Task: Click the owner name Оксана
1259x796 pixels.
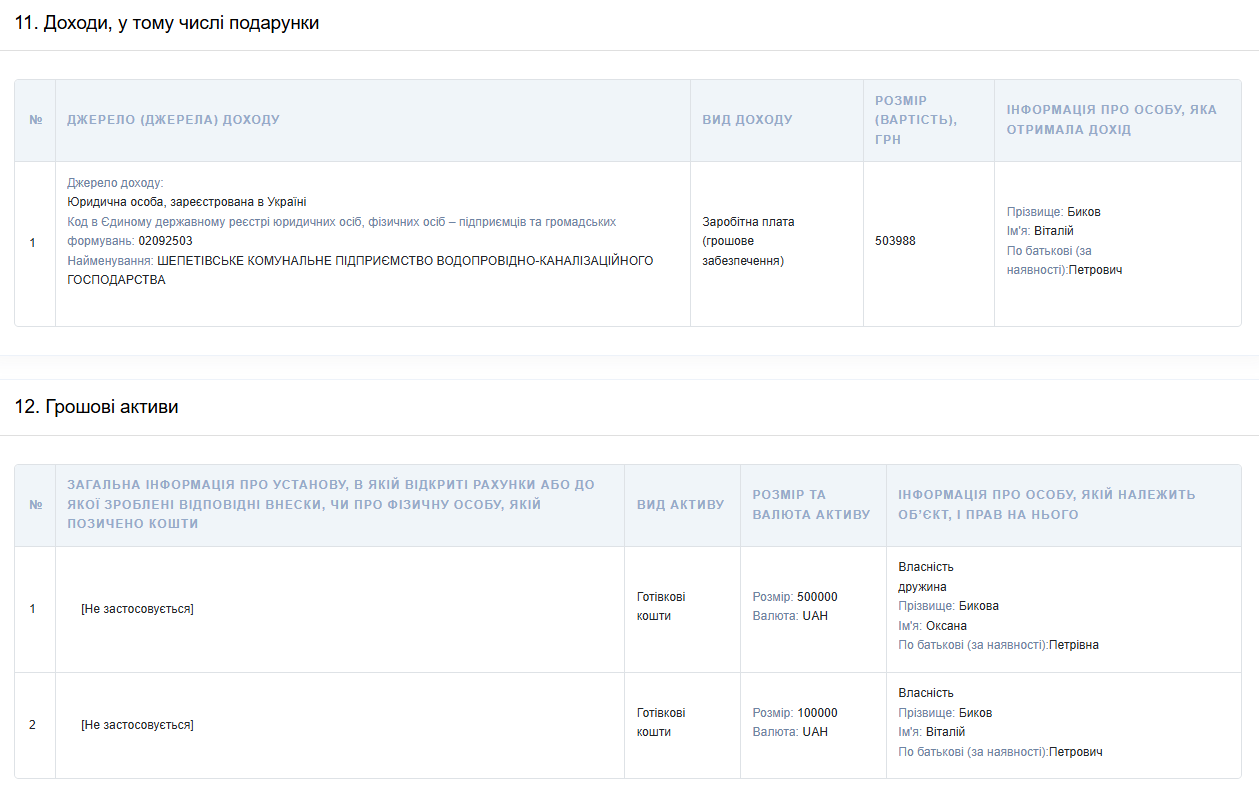Action: tap(946, 626)
